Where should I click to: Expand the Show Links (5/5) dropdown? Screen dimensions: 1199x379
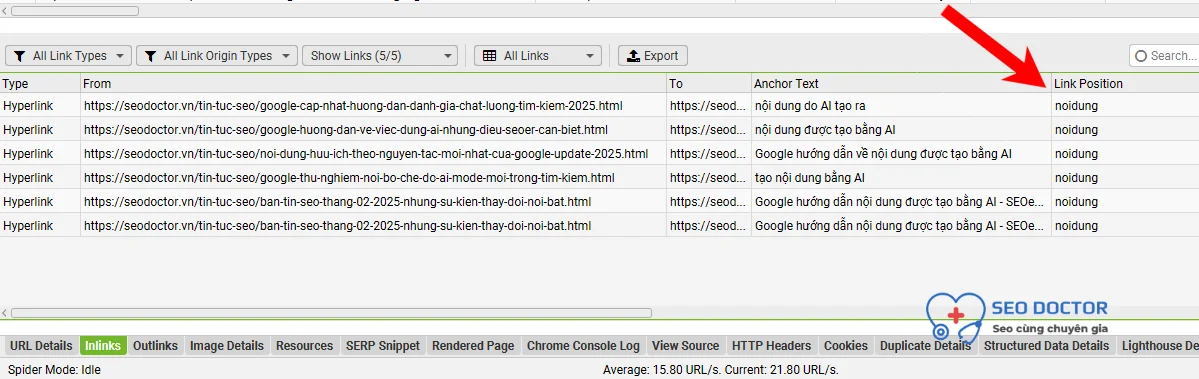click(380, 56)
